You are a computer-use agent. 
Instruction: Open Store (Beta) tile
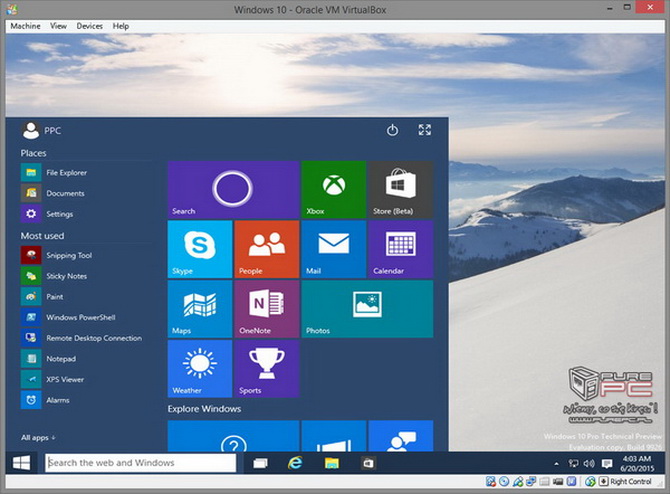tap(400, 189)
